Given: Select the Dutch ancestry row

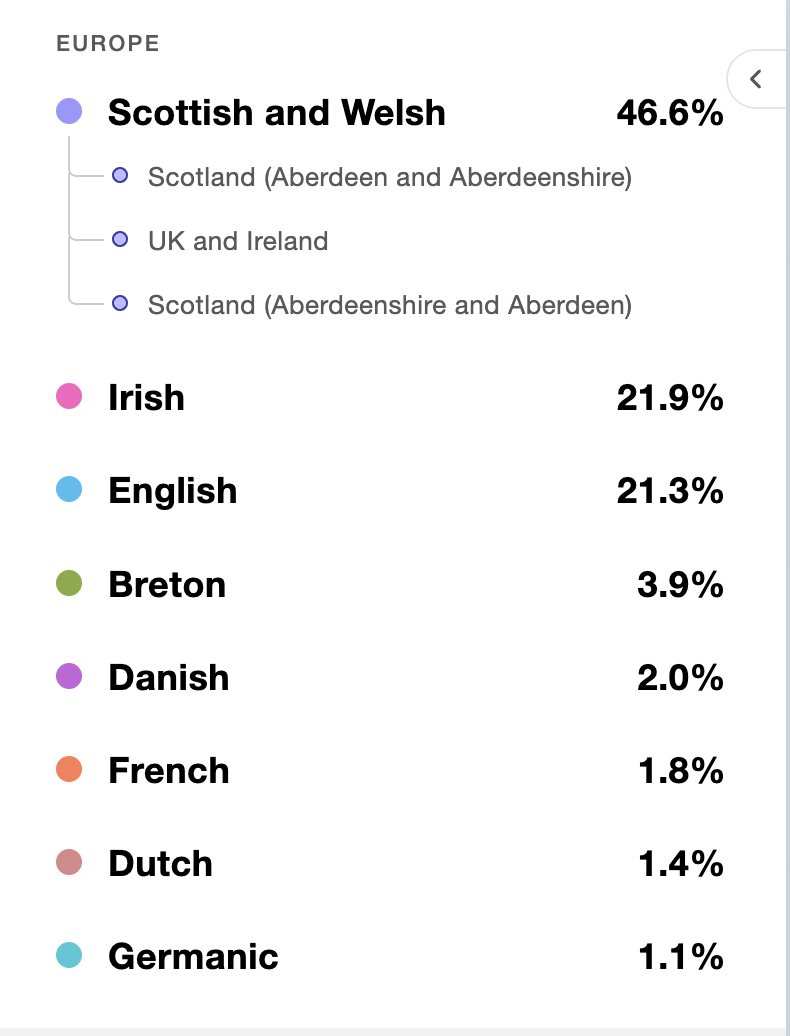Looking at the screenshot, I should (390, 864).
